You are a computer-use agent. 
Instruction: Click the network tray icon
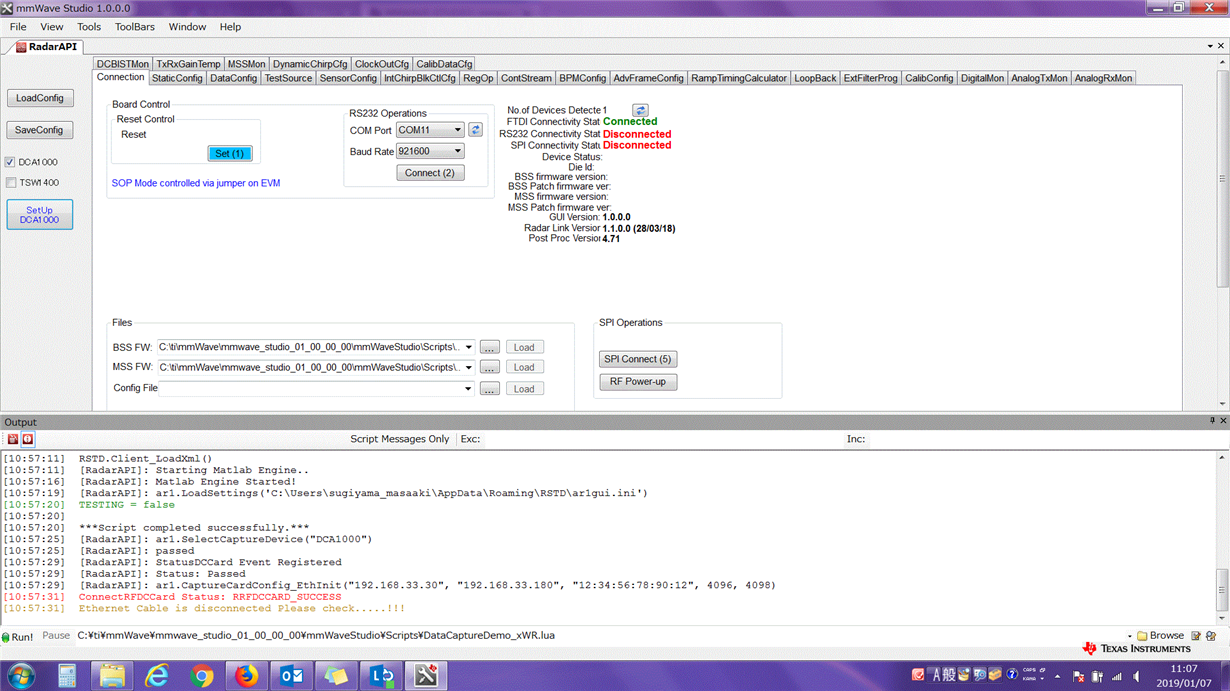click(1117, 676)
